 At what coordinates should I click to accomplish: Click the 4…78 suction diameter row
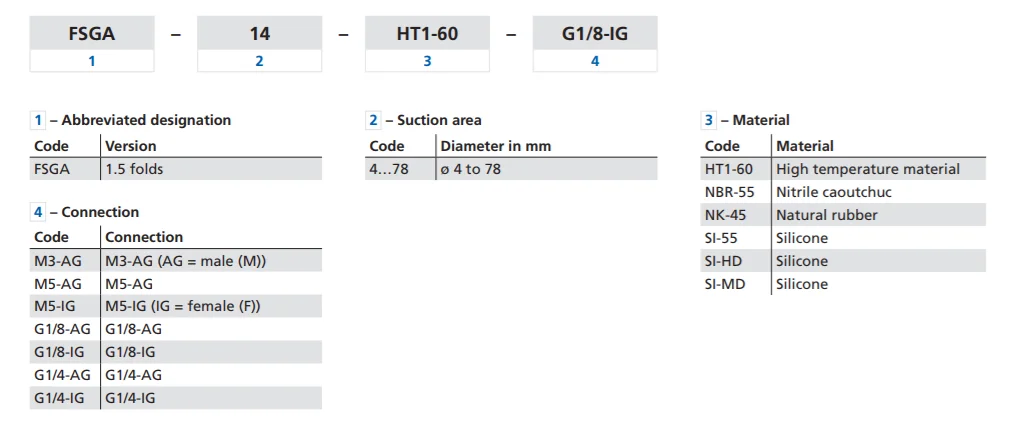[x=511, y=169]
